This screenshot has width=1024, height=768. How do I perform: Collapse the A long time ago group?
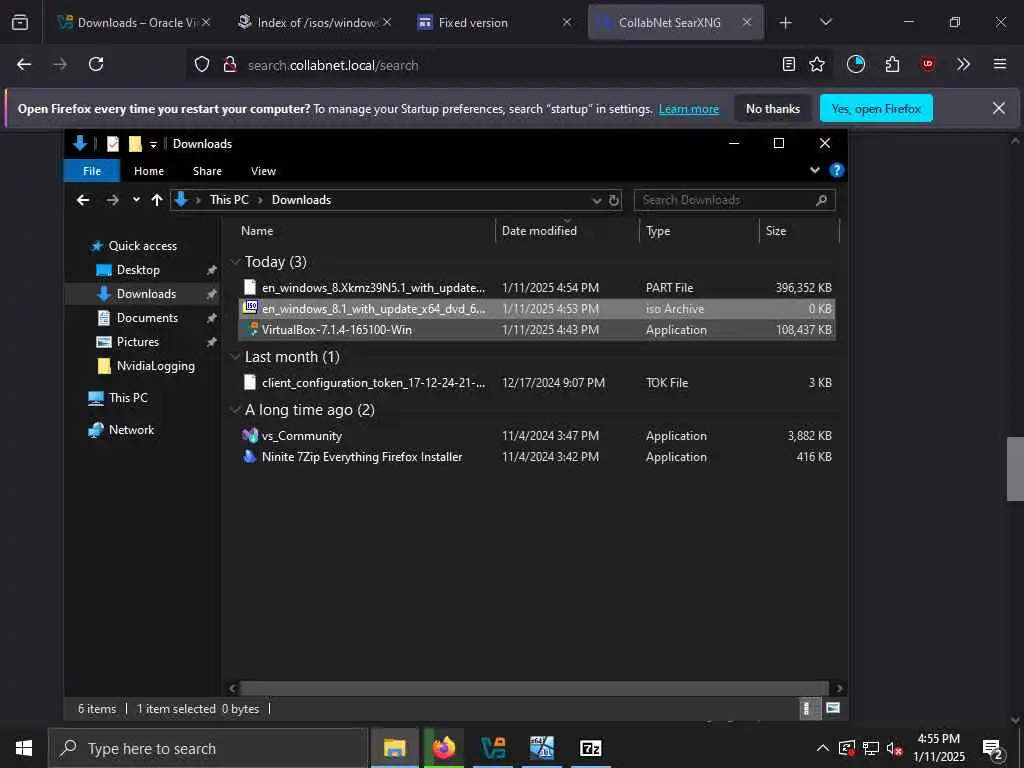(235, 409)
